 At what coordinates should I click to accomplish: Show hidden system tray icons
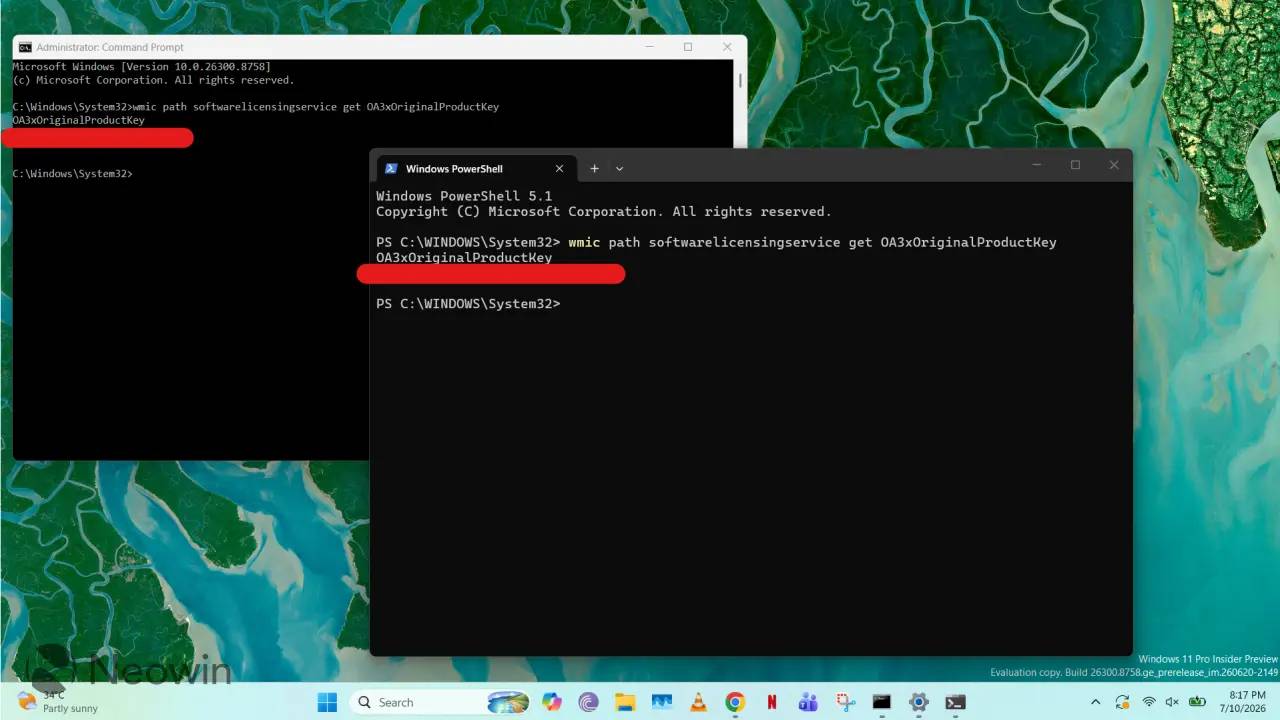(1095, 702)
